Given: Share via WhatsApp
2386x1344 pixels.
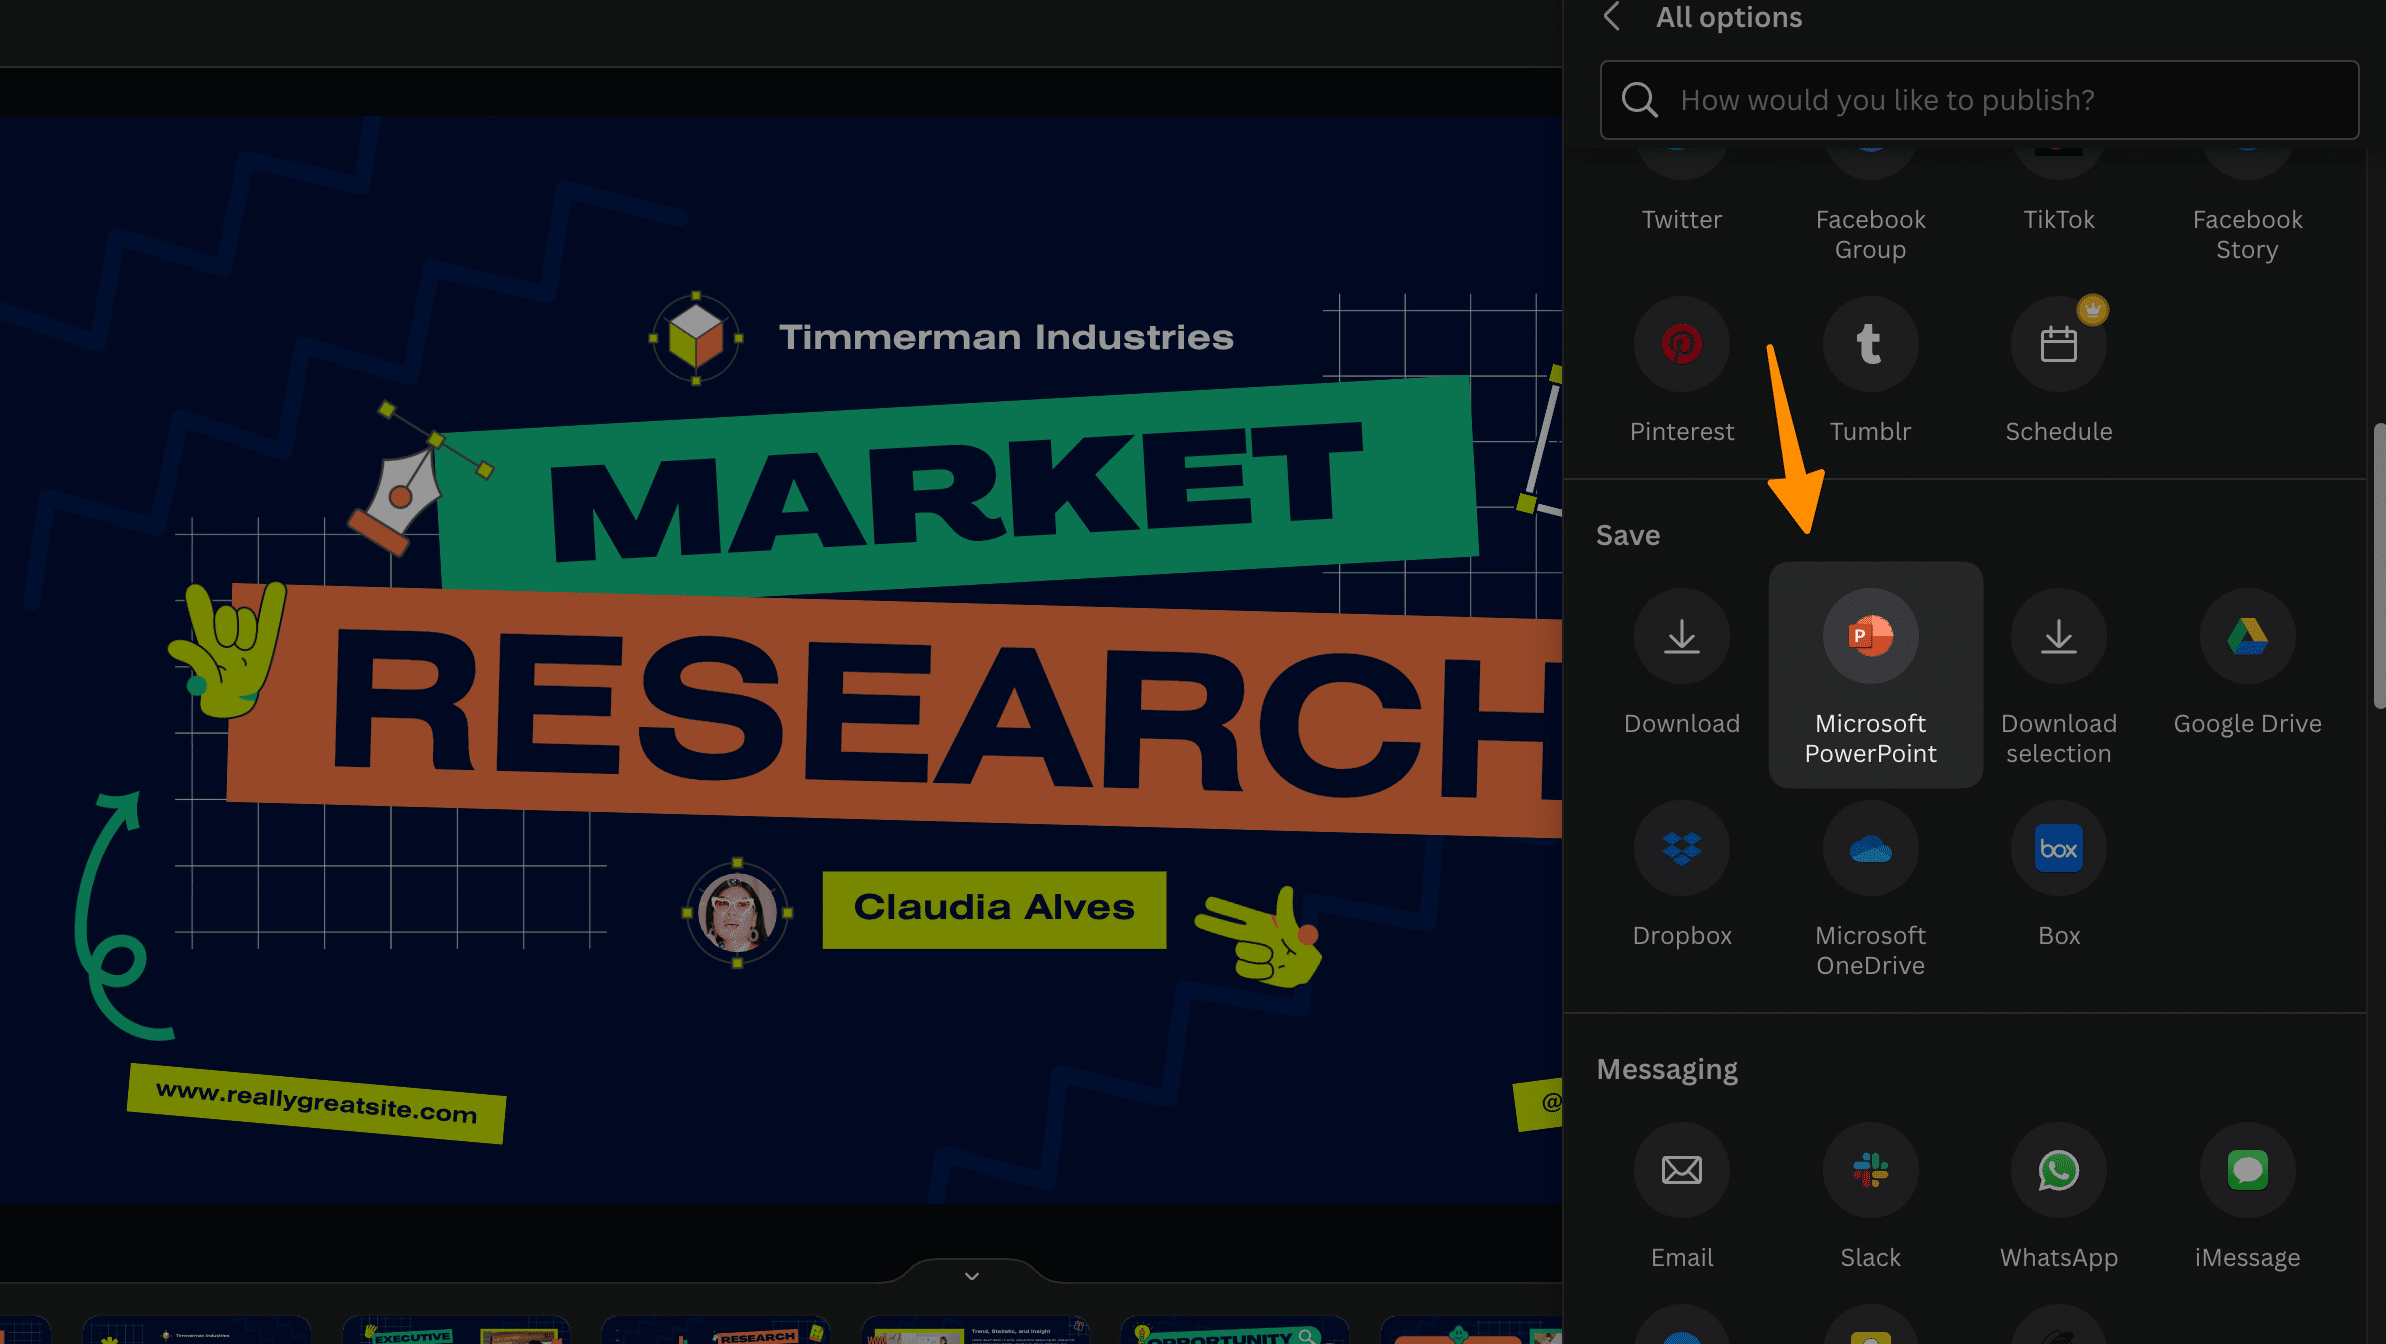Looking at the screenshot, I should (x=2058, y=1170).
